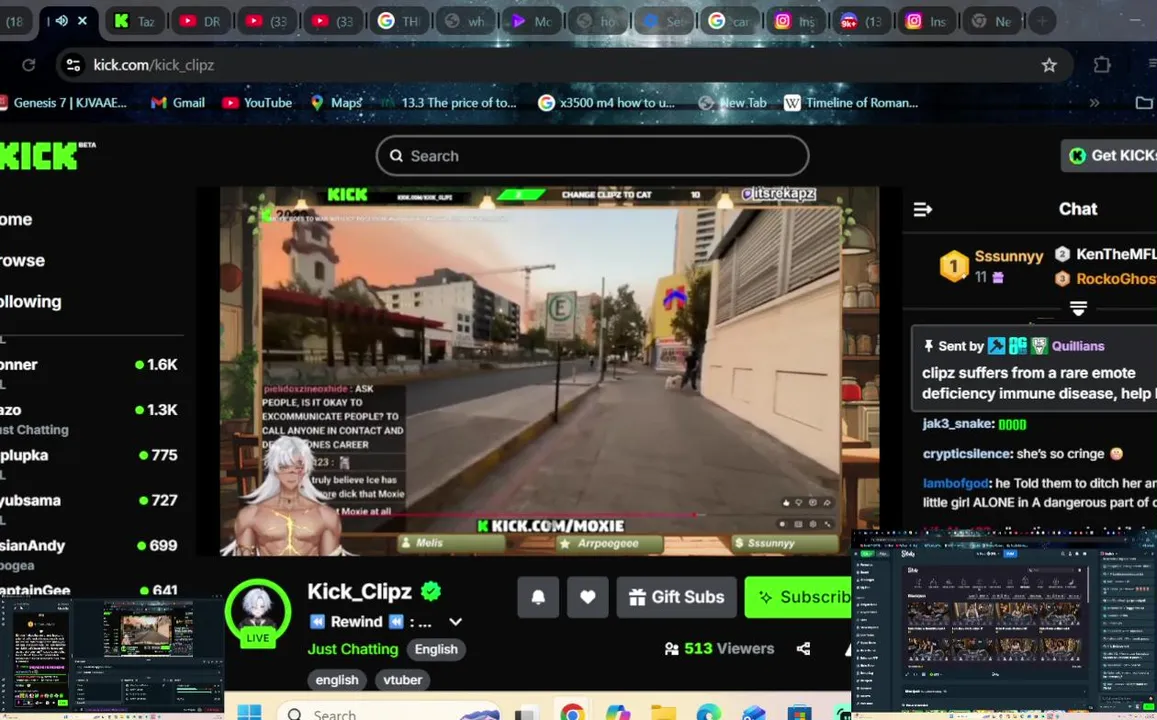Viewport: 1157px width, 720px height.
Task: Click the Gift Subs button
Action: 677,597
